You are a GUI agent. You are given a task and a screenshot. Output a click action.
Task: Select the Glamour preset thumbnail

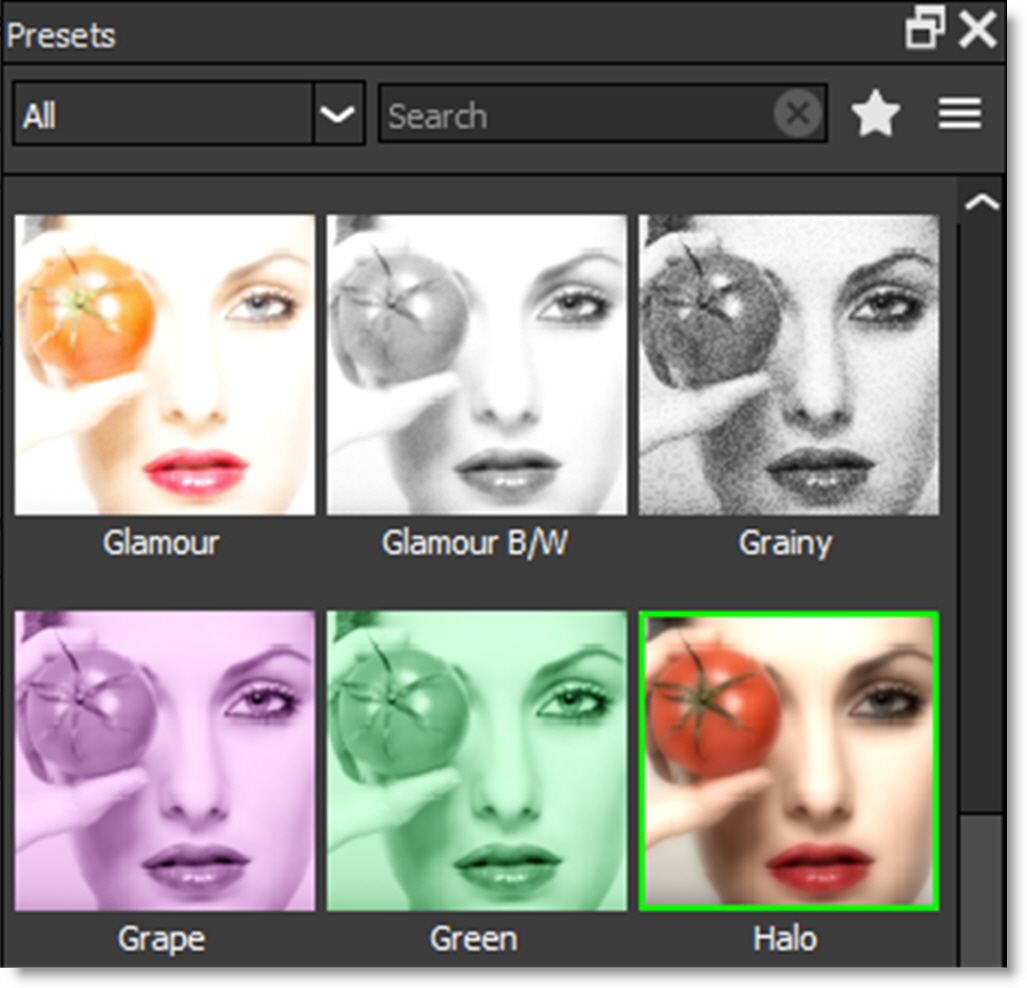pos(165,365)
